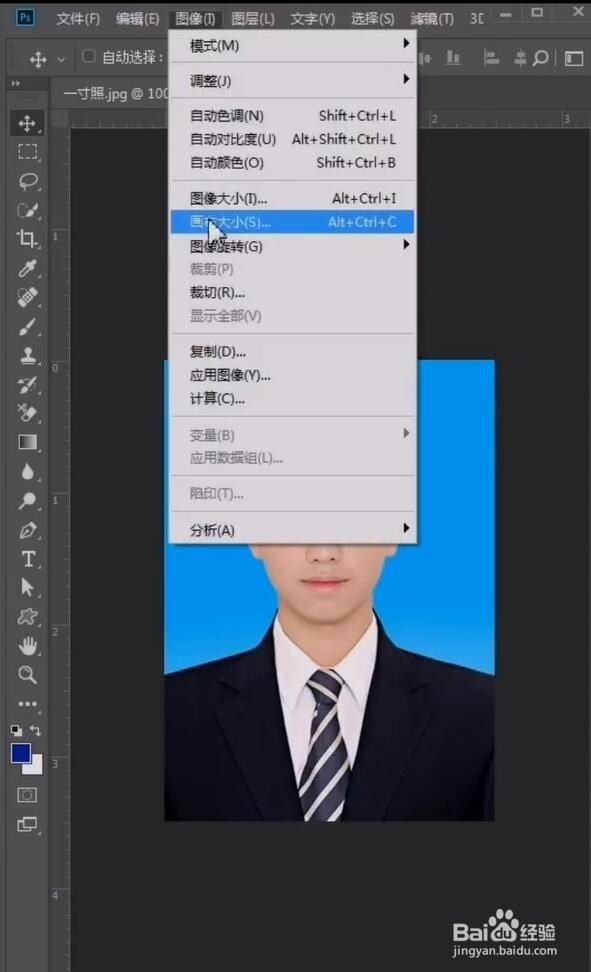Expand the 分析(A) submenu
Image resolution: width=591 pixels, height=972 pixels.
pos(293,529)
